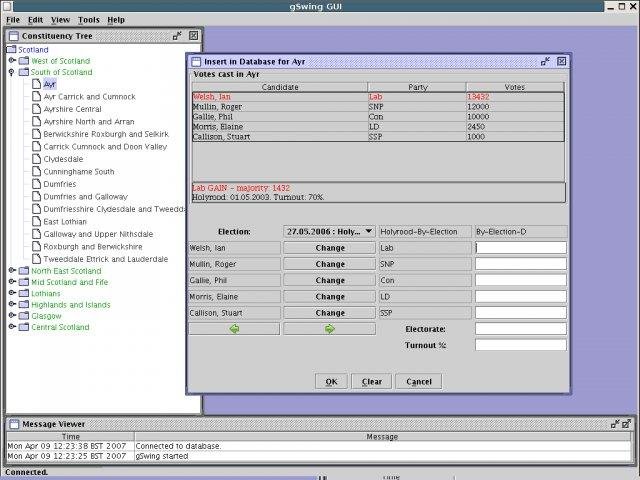This screenshot has width=640, height=480.
Task: Iconify the Message Viewer panel
Action: (615, 424)
